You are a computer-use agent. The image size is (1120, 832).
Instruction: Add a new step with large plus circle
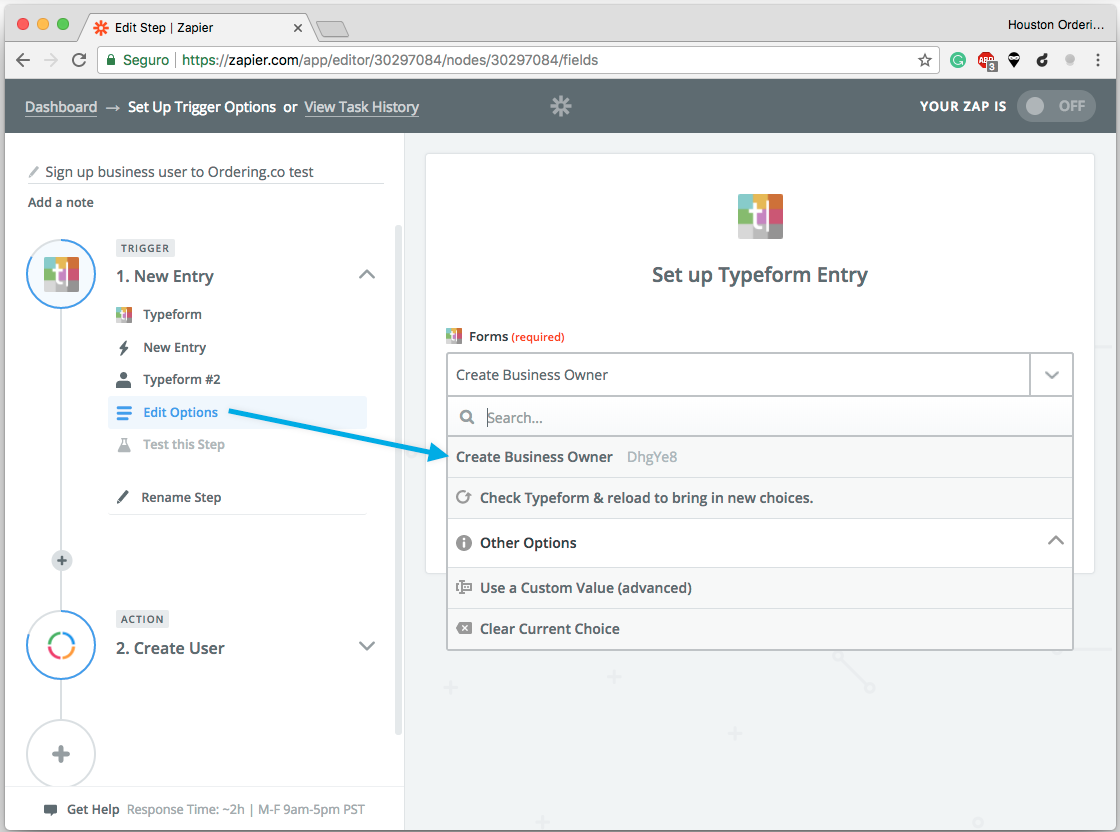(x=61, y=753)
